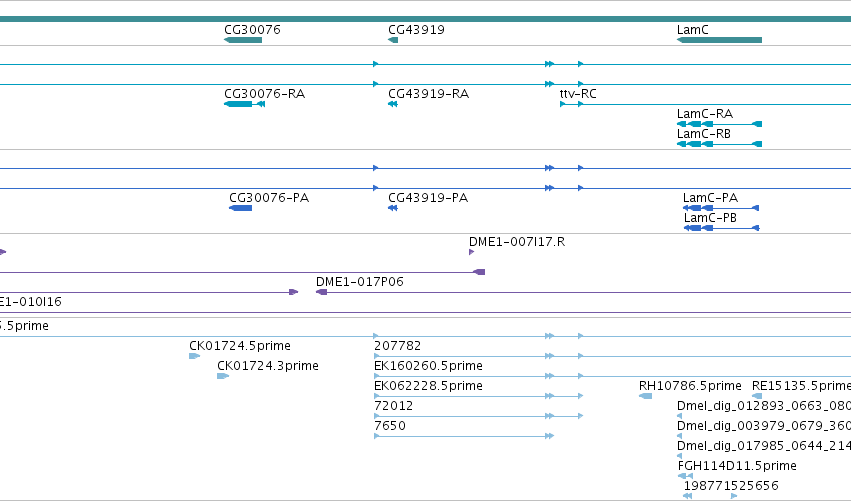Screen dimensions: 851x501
Task: Click the CG30076 gene label
Action: (252, 30)
